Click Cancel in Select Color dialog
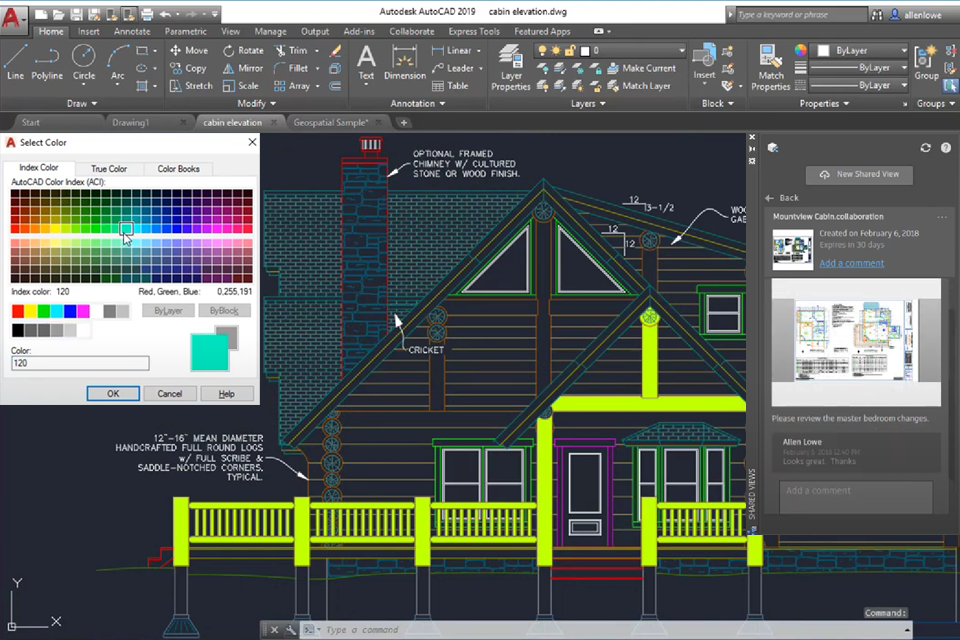 [x=170, y=393]
